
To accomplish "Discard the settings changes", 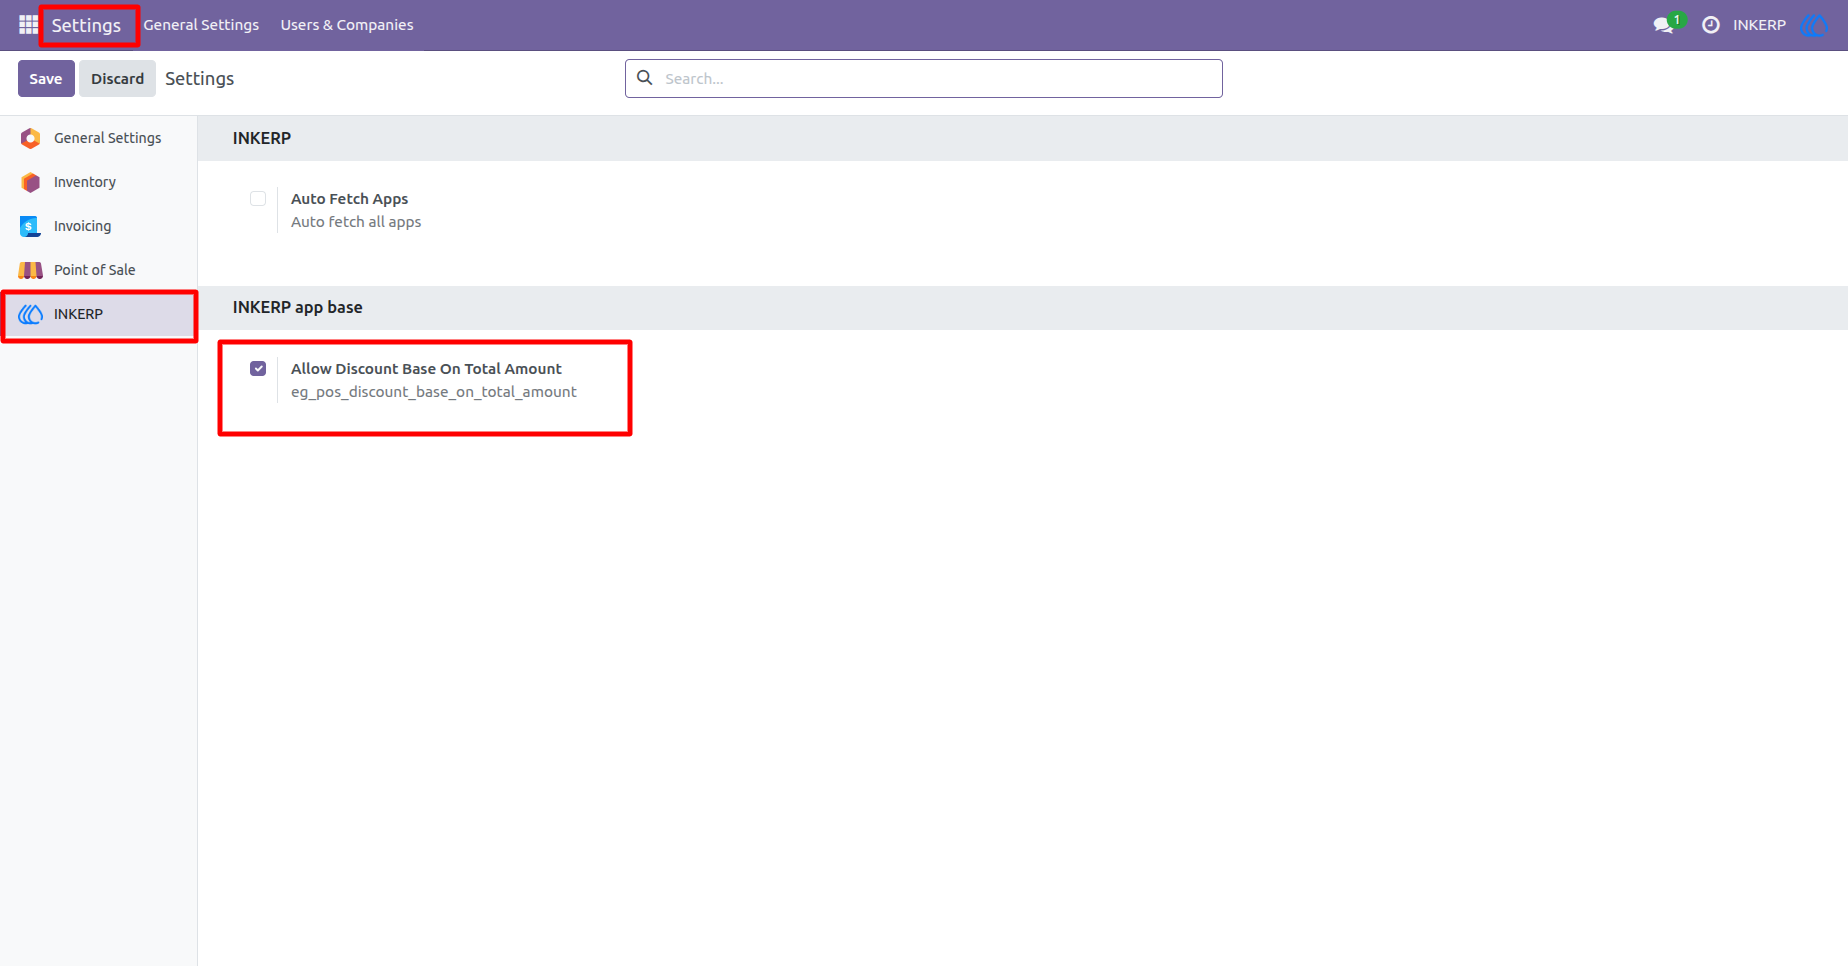I will (118, 78).
